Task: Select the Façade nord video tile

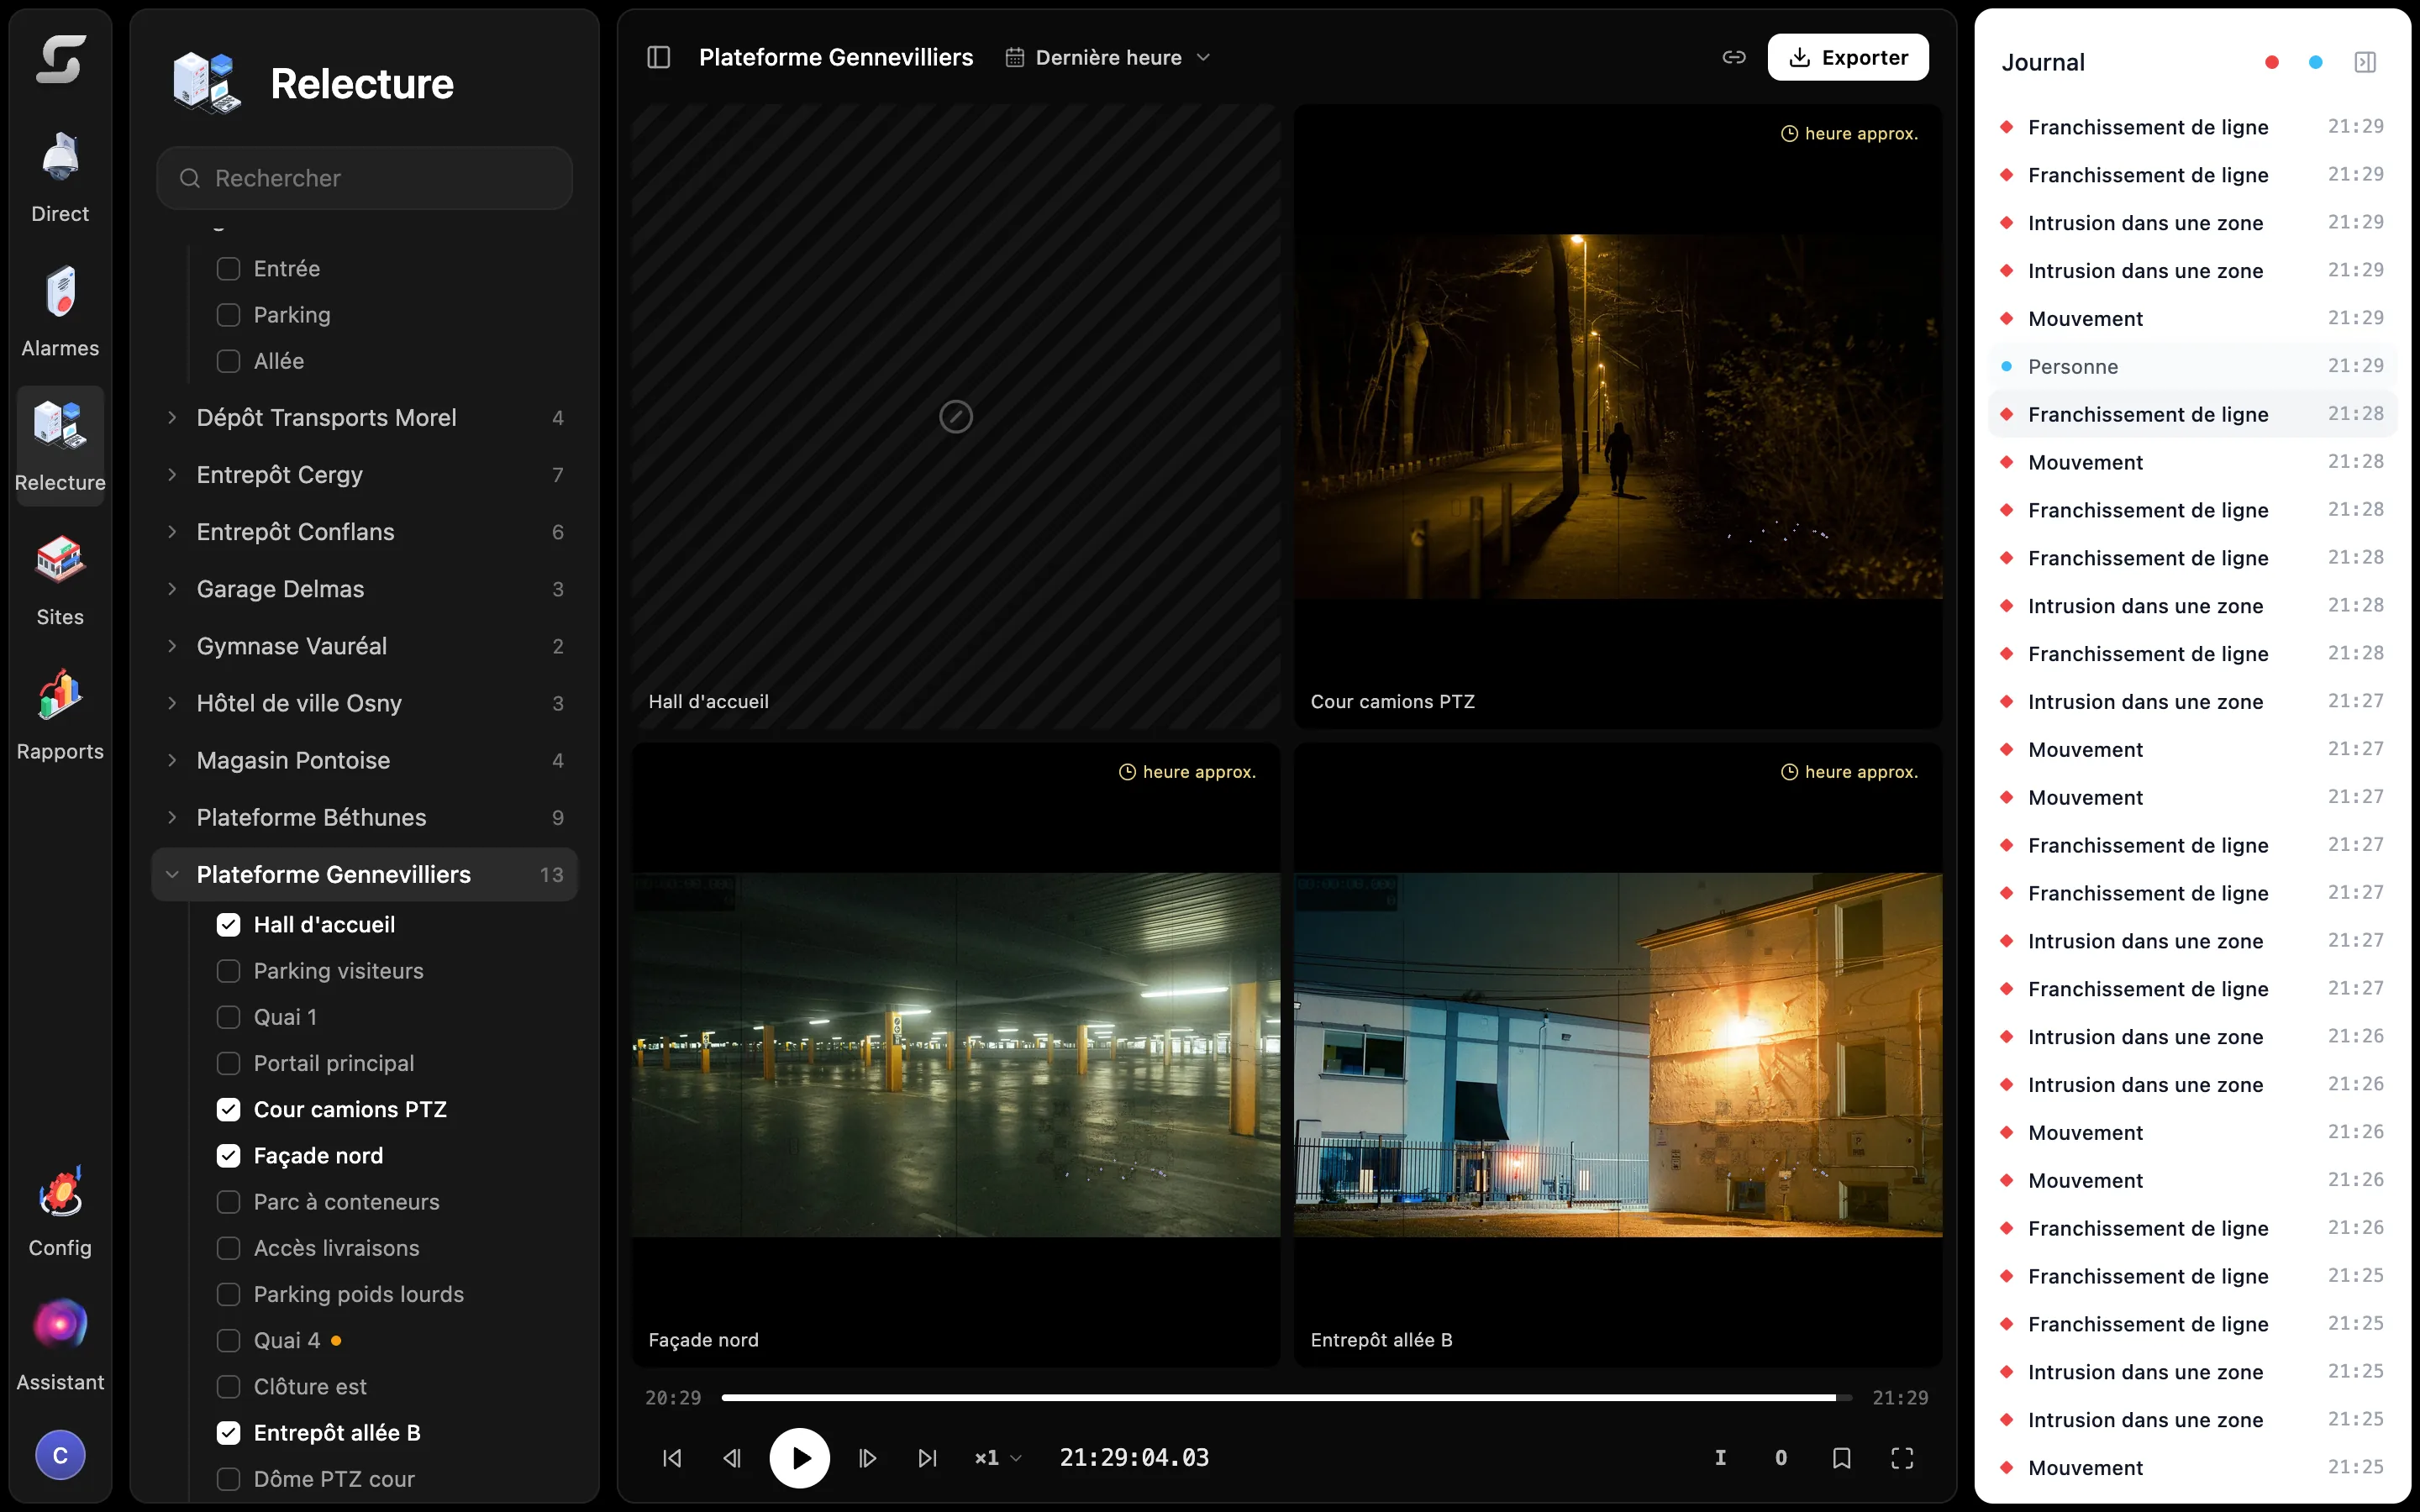Action: click(955, 1055)
